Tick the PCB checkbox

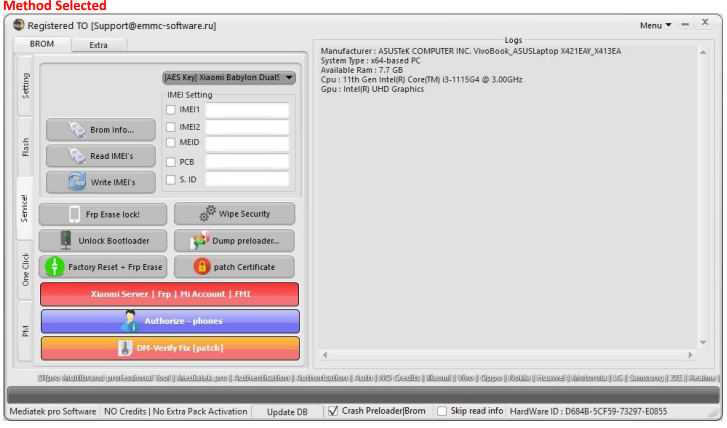pos(171,162)
